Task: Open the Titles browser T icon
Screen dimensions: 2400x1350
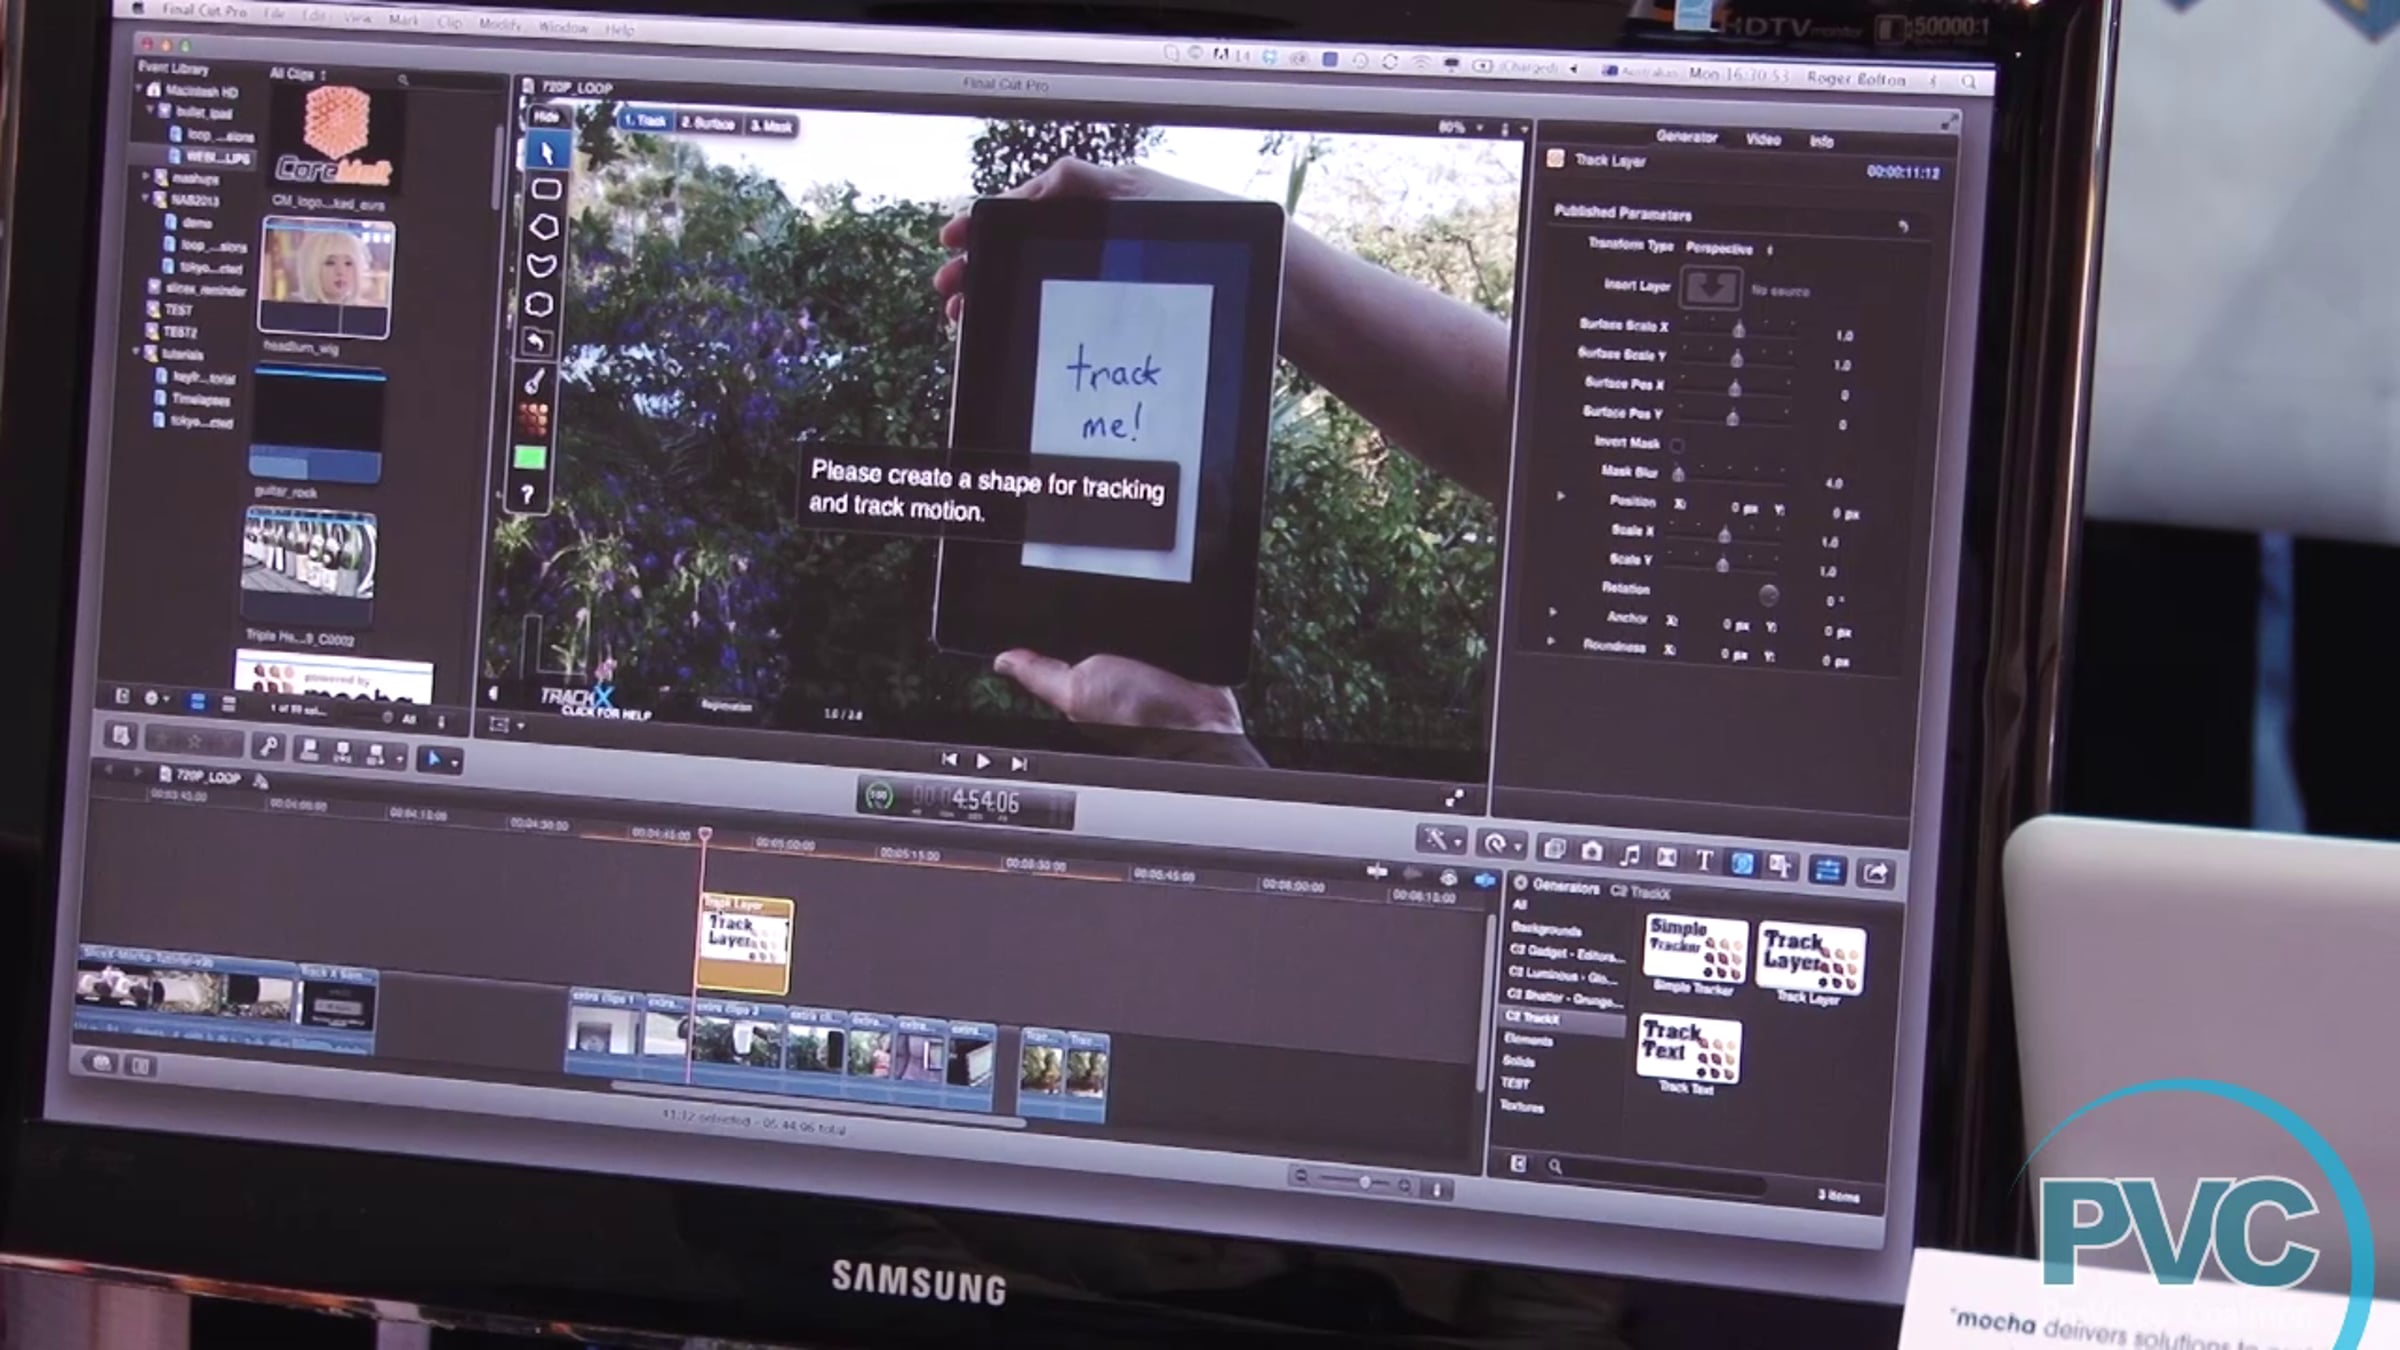Action: [1704, 861]
